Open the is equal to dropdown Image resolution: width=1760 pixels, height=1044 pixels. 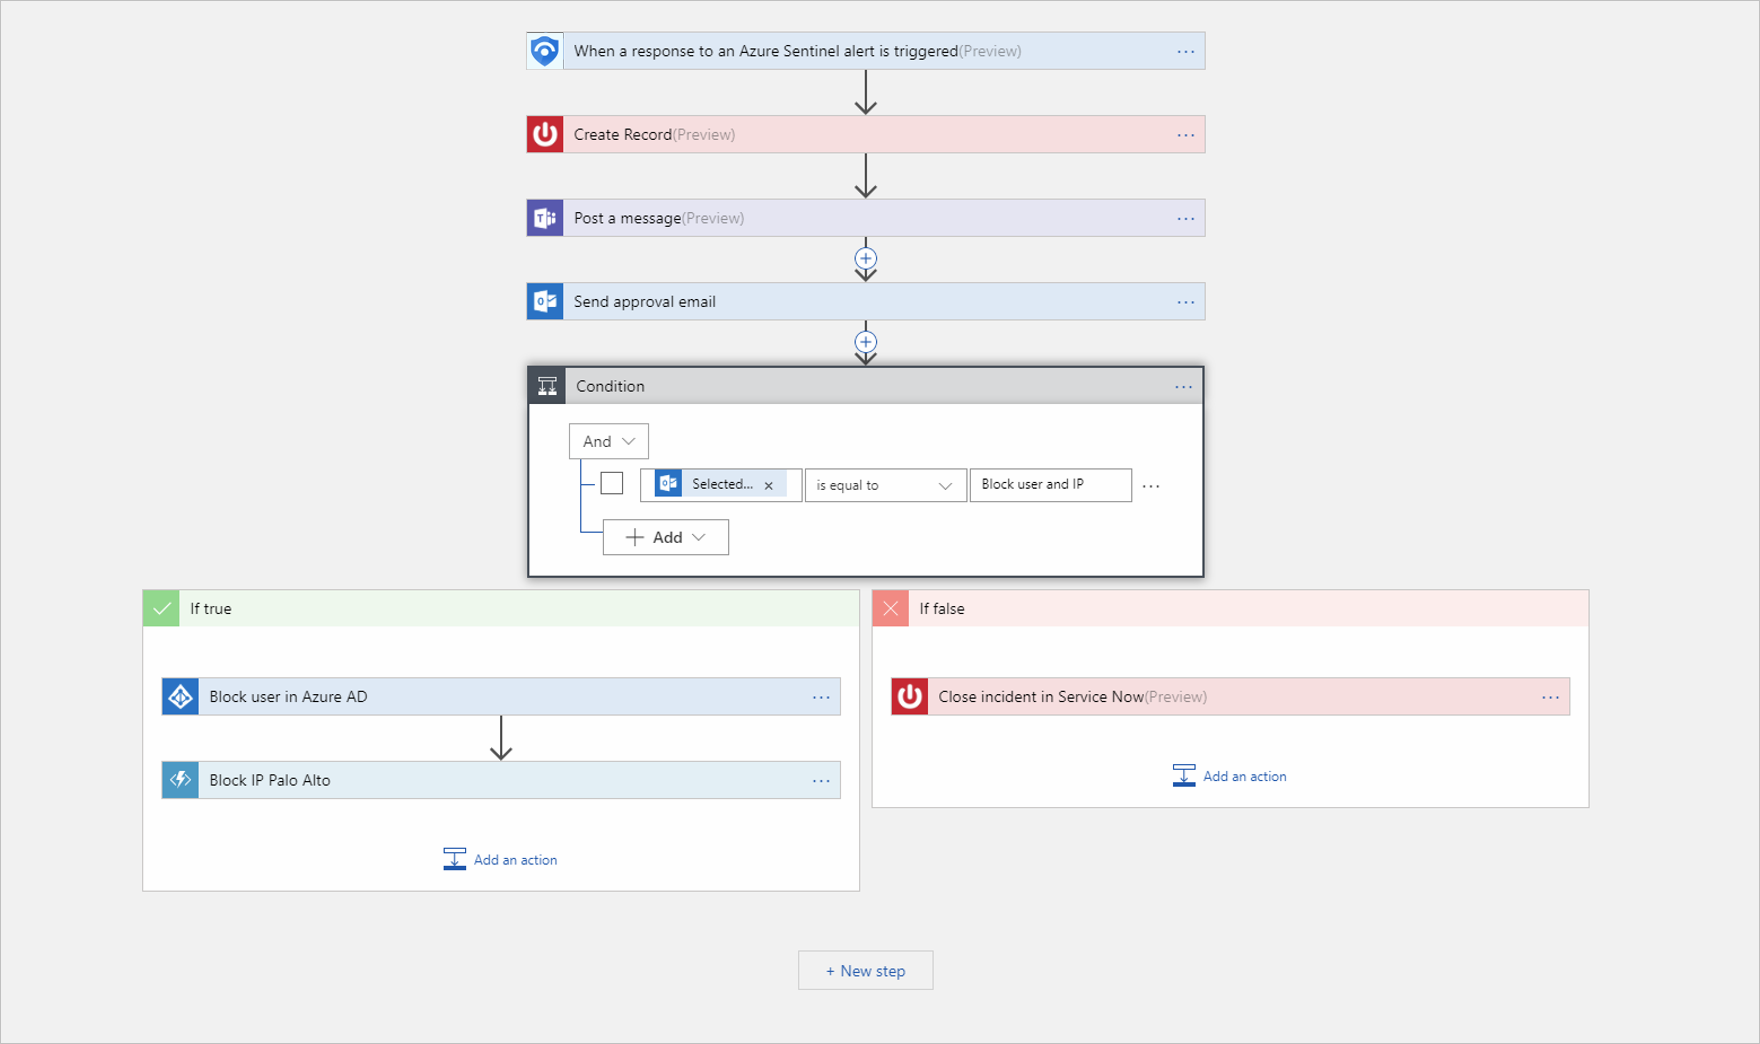coord(885,485)
